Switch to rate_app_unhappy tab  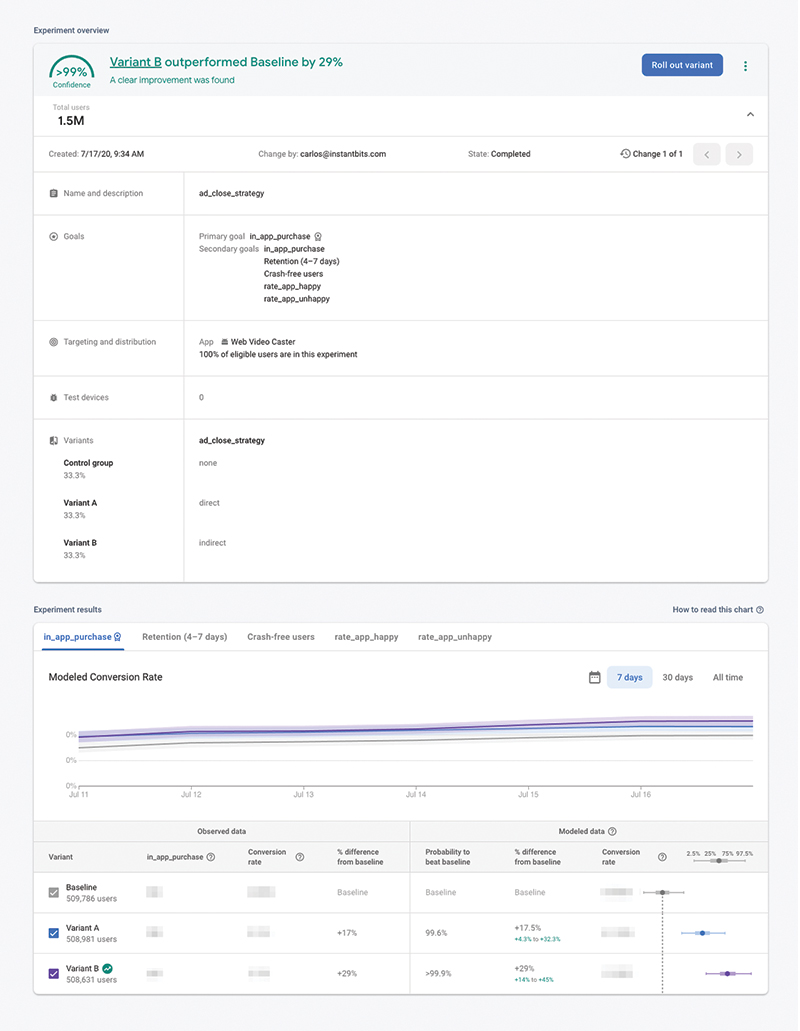[455, 637]
